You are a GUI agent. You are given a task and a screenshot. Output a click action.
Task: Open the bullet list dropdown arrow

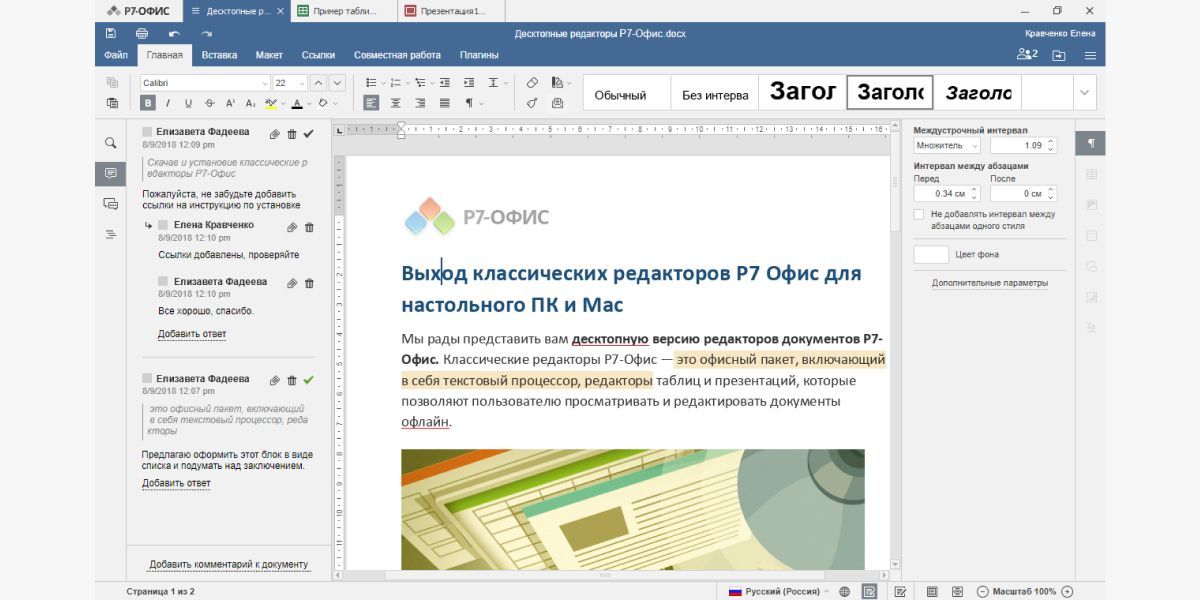click(381, 83)
